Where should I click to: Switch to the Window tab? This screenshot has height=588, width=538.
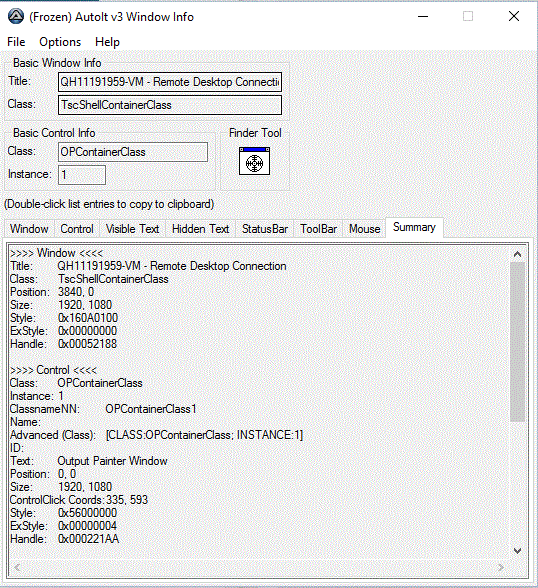click(29, 229)
